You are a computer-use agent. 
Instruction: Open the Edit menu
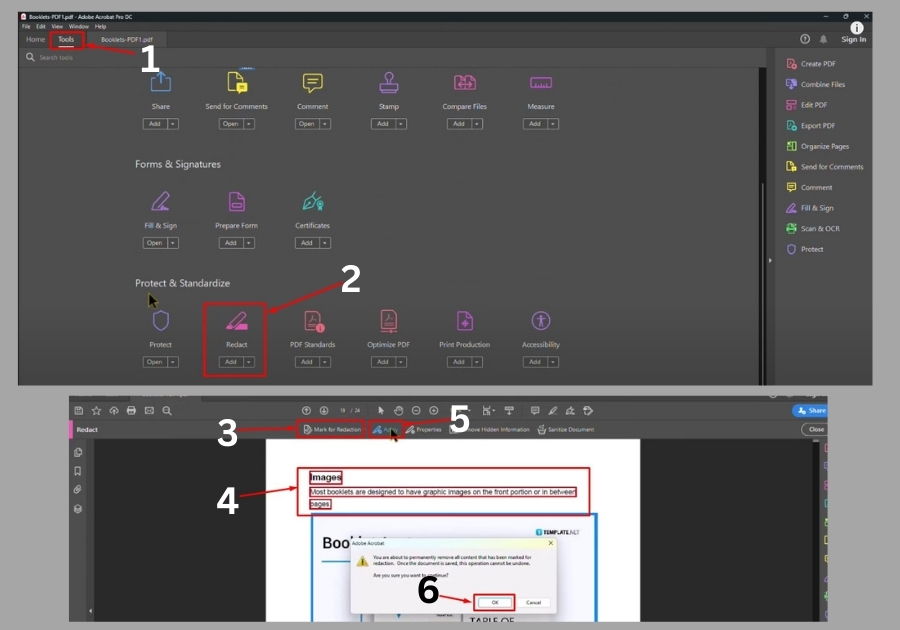tap(41, 26)
